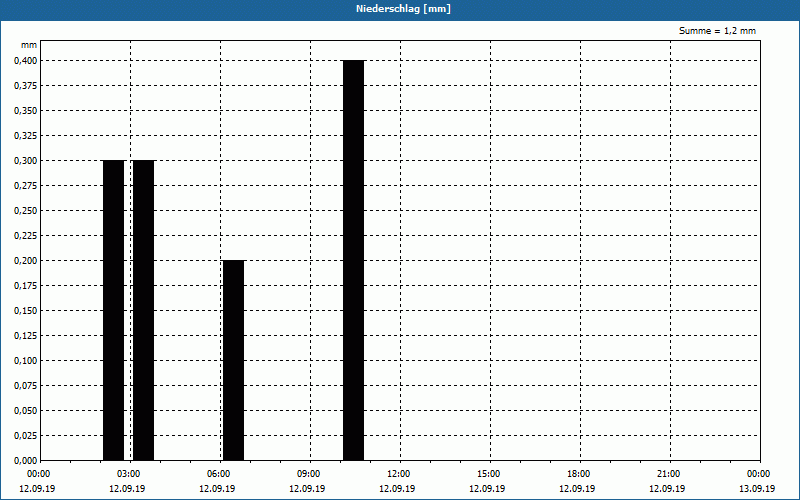800x500 pixels.
Task: Click the 0,150 y-axis label
Action: (x=26, y=311)
